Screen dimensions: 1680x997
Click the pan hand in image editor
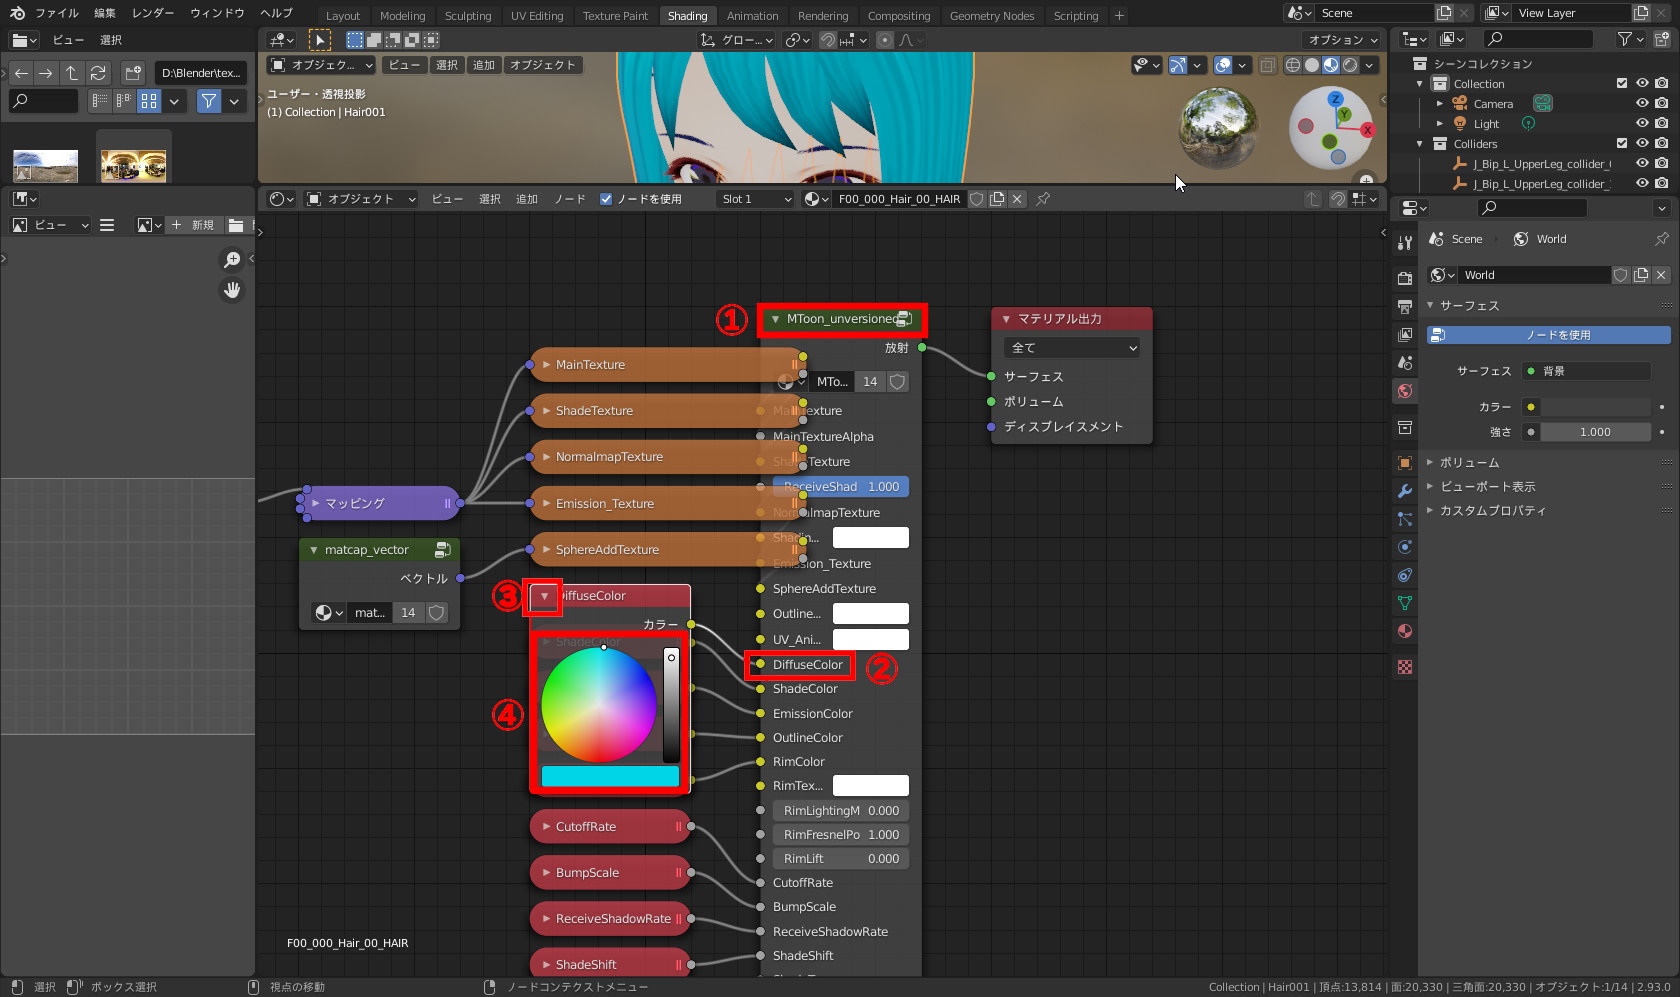click(x=232, y=290)
